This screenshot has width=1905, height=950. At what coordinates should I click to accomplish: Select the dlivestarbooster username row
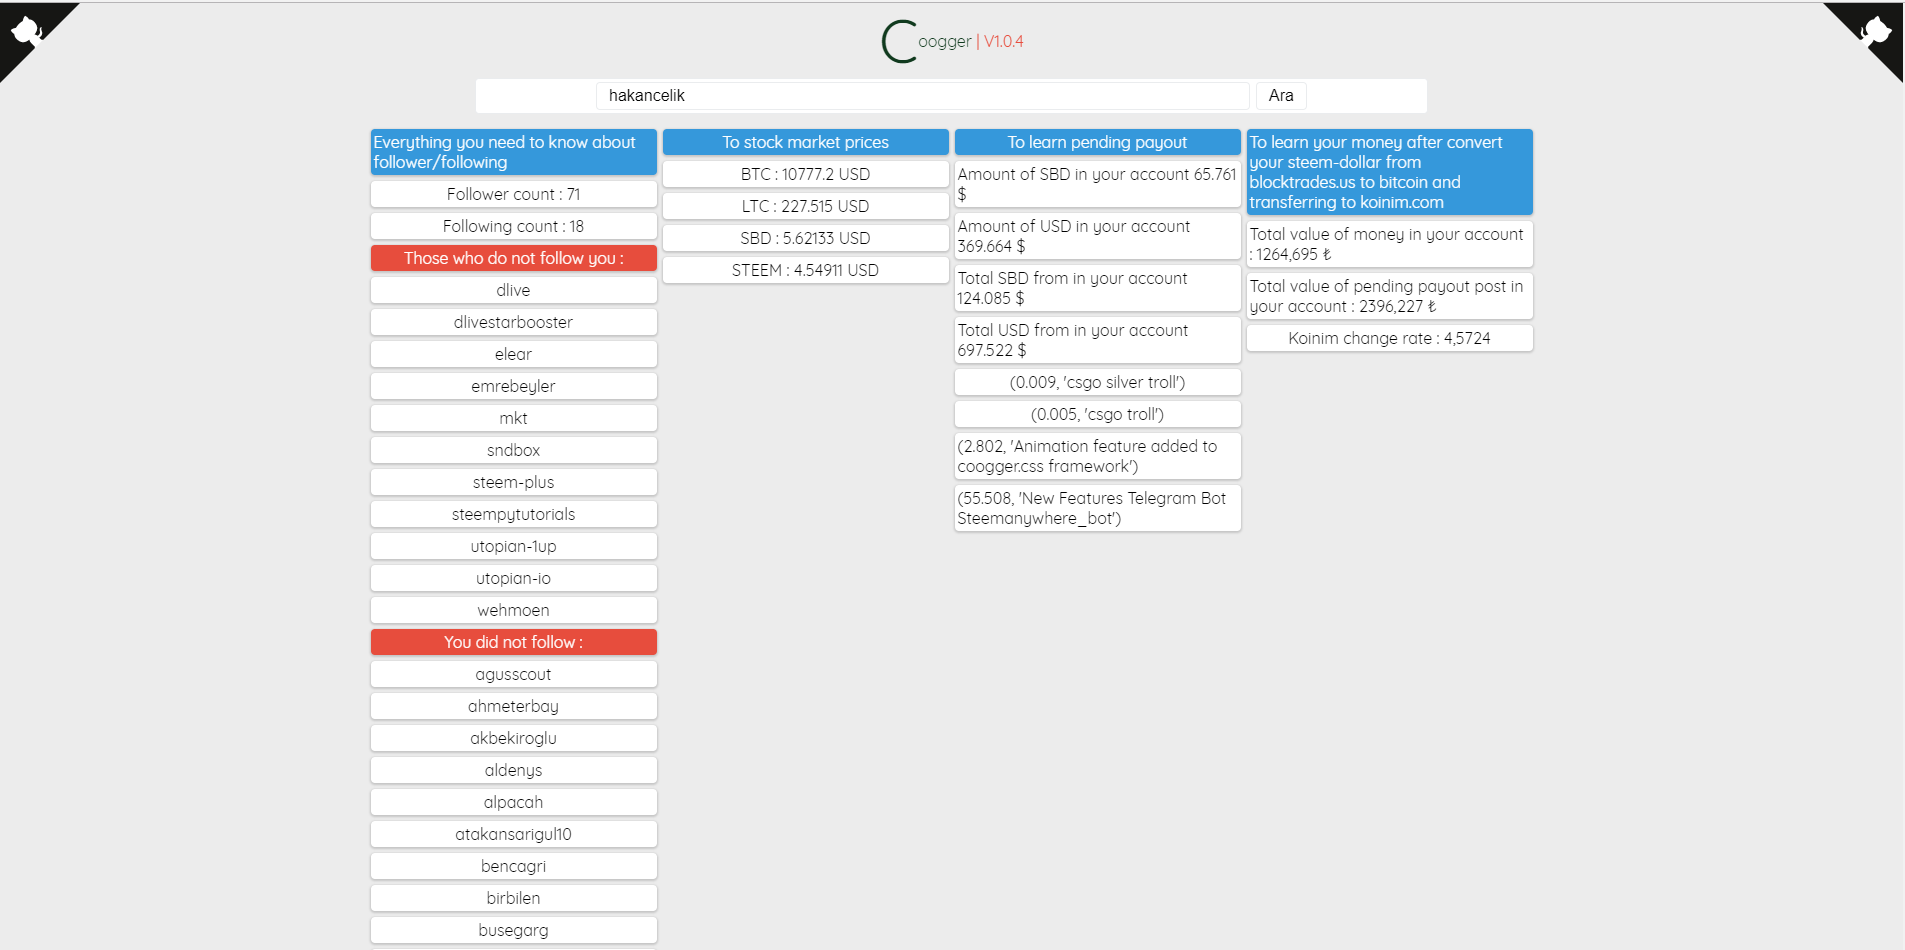click(514, 322)
